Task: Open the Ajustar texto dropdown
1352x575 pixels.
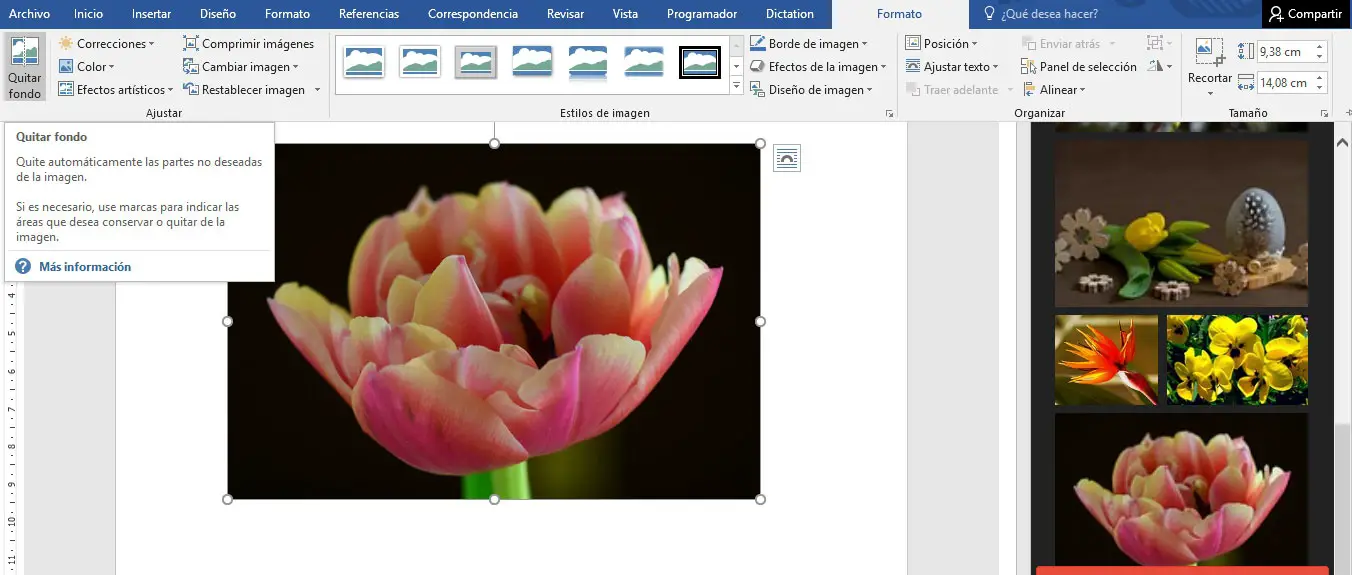Action: [x=953, y=67]
